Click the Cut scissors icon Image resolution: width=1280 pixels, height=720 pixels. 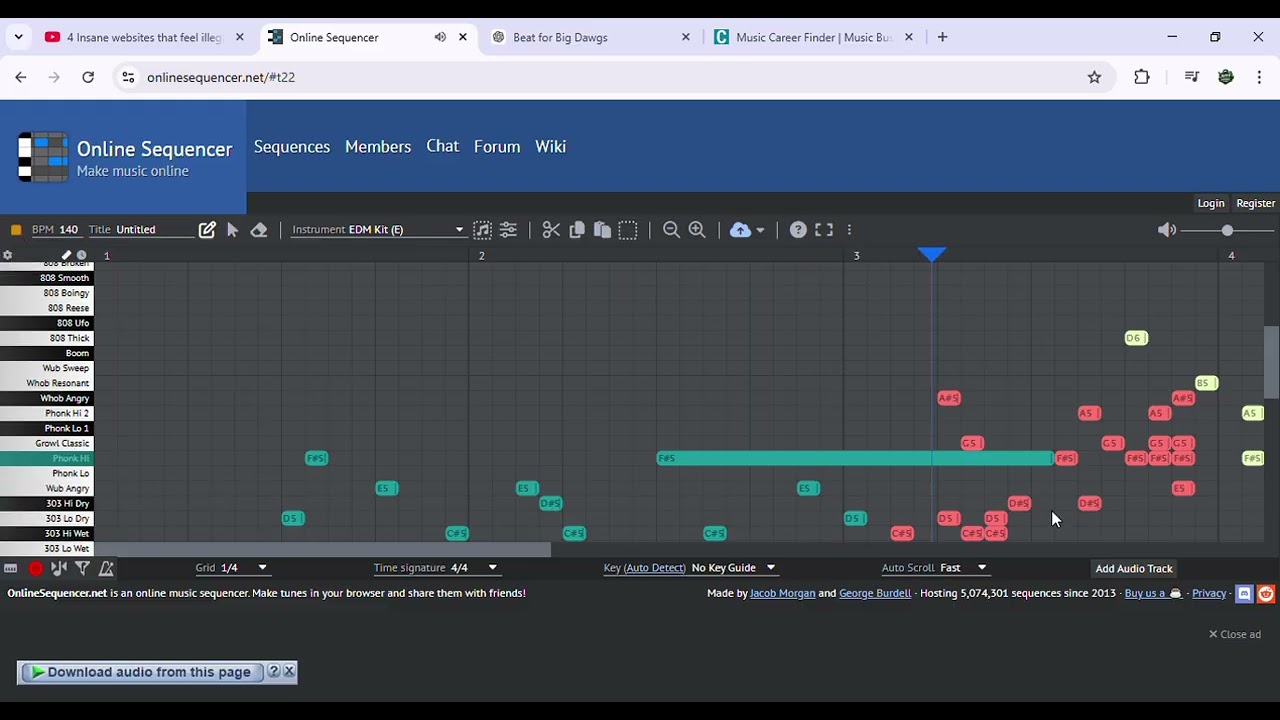[551, 230]
